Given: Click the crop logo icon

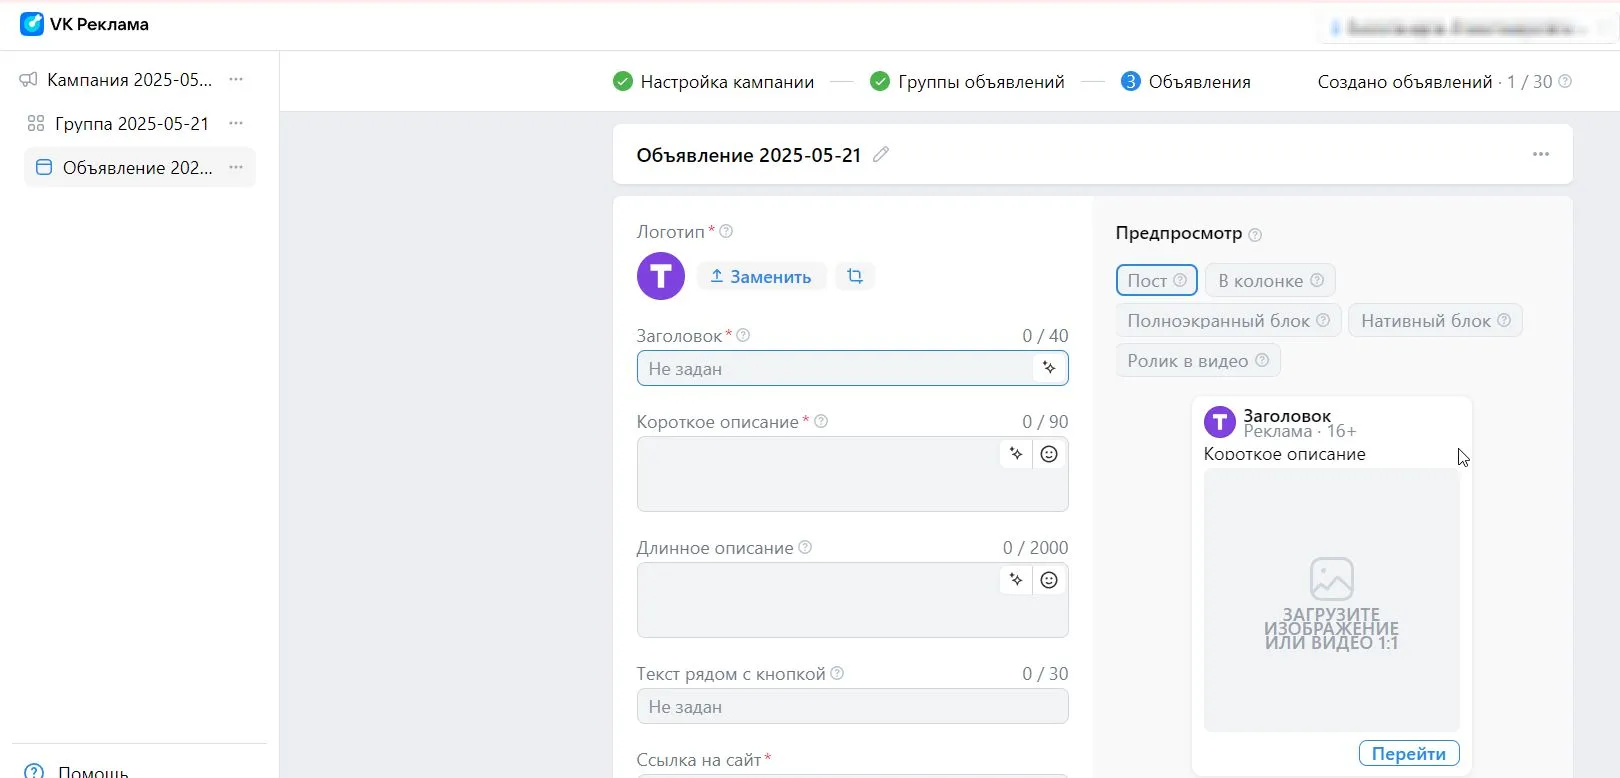Looking at the screenshot, I should [855, 276].
